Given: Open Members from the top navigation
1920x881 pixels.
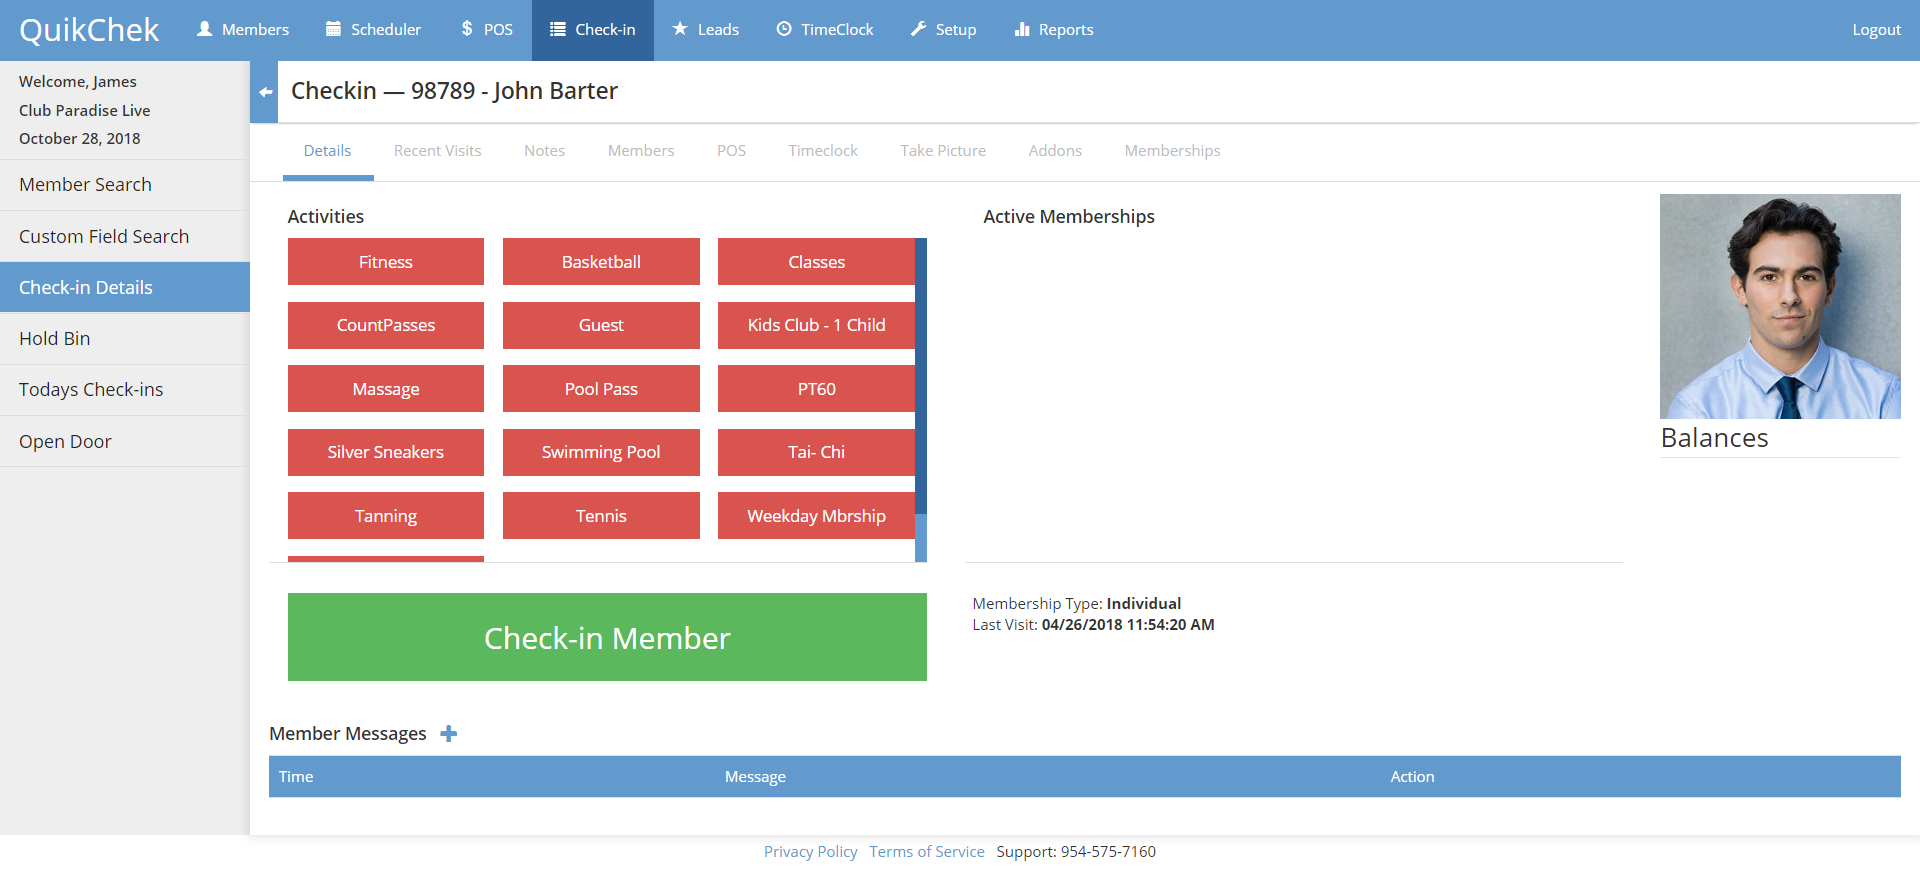Looking at the screenshot, I should click(243, 30).
